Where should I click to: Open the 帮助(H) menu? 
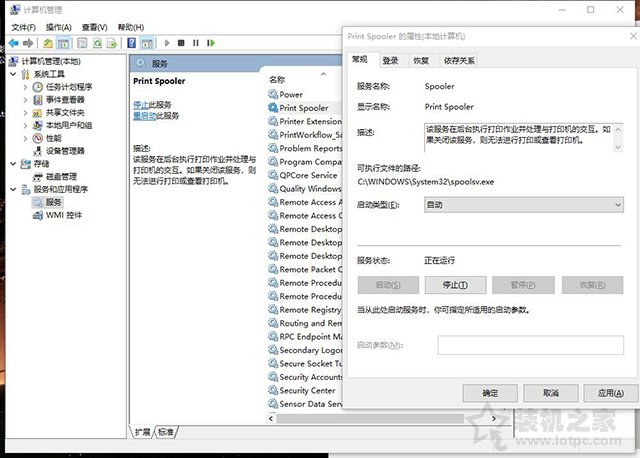[131, 27]
